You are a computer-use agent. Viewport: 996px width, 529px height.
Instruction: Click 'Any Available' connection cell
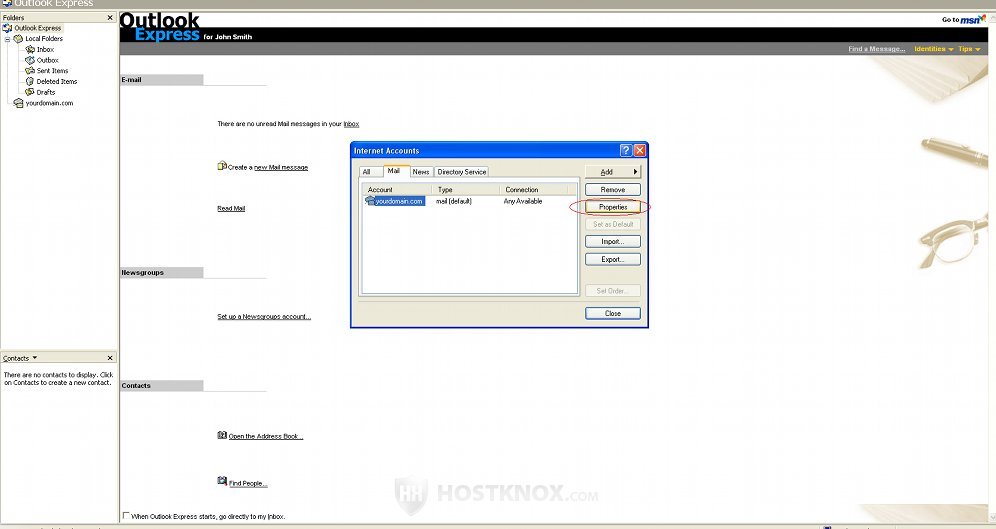(523, 201)
